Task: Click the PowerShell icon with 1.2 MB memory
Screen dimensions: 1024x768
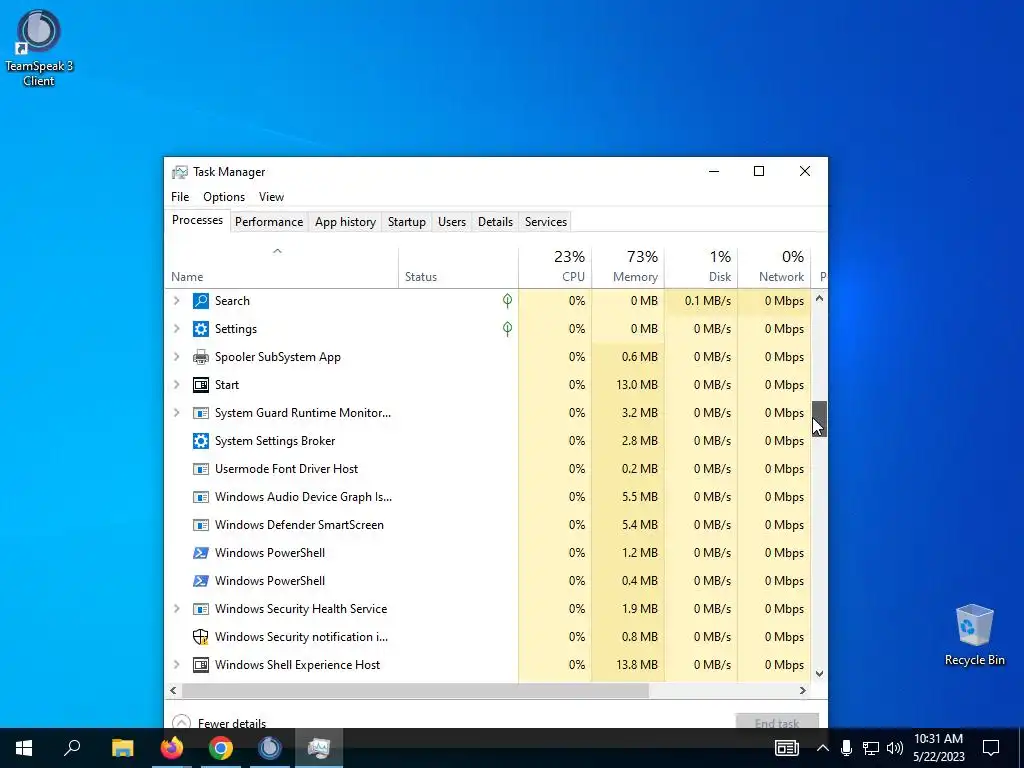Action: pos(200,552)
